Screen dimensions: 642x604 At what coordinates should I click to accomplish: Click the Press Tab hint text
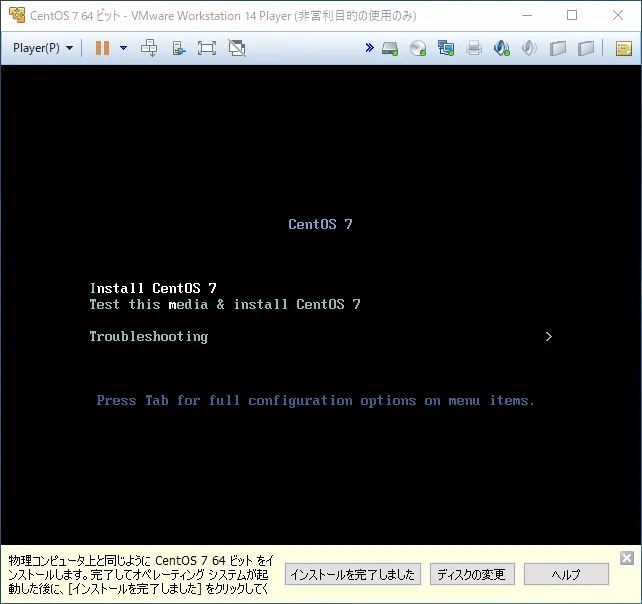tap(316, 400)
